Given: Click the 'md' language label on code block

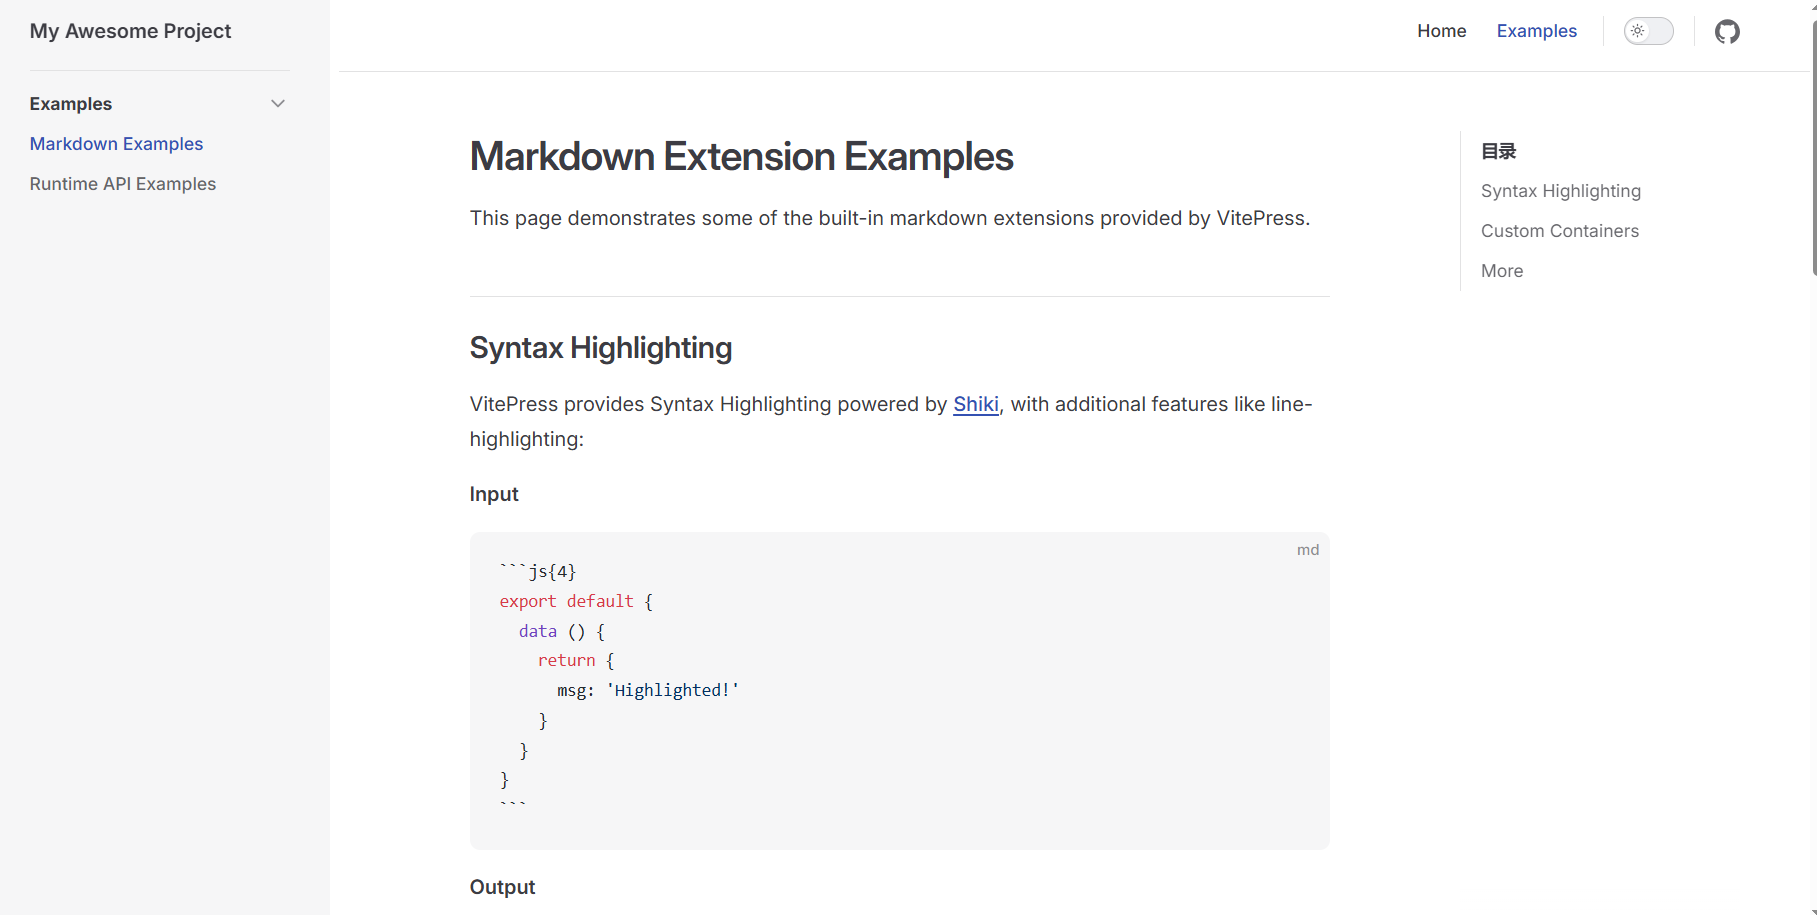Looking at the screenshot, I should (1308, 550).
